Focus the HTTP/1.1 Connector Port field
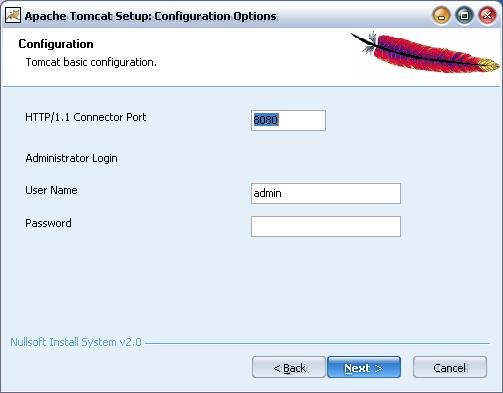503x393 pixels. (288, 120)
